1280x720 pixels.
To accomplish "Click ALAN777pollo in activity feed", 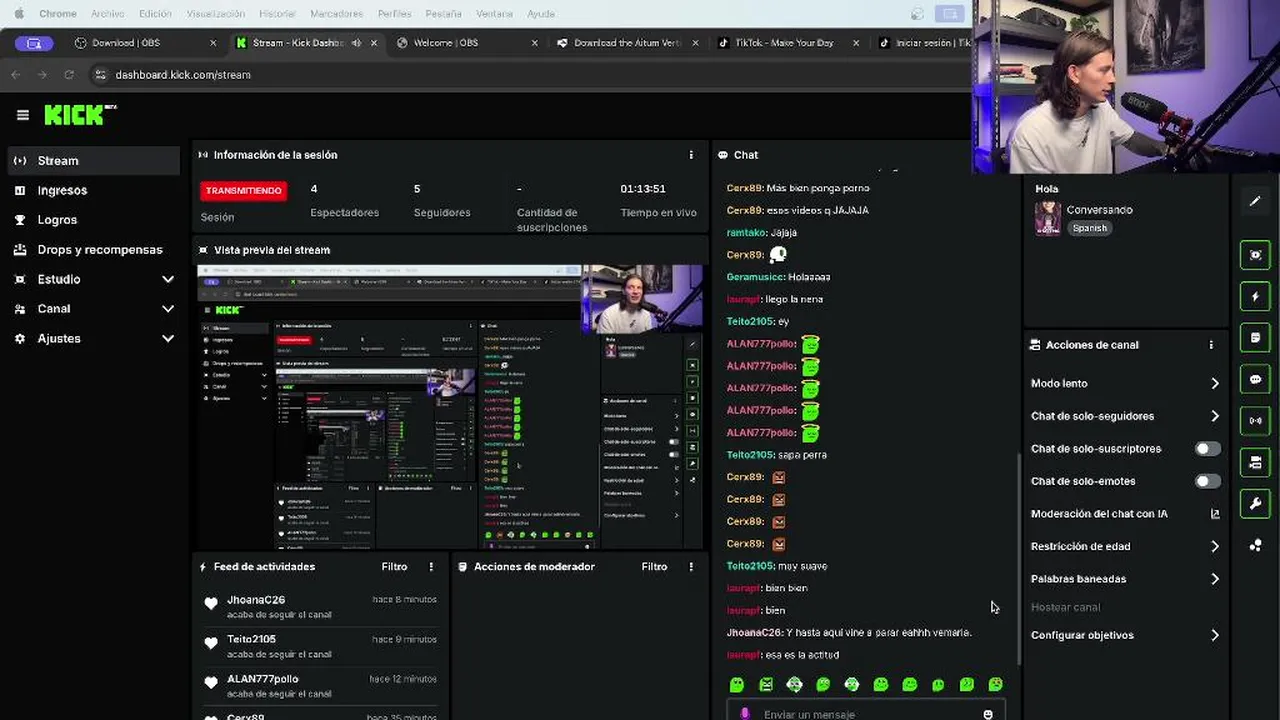I will coord(262,679).
